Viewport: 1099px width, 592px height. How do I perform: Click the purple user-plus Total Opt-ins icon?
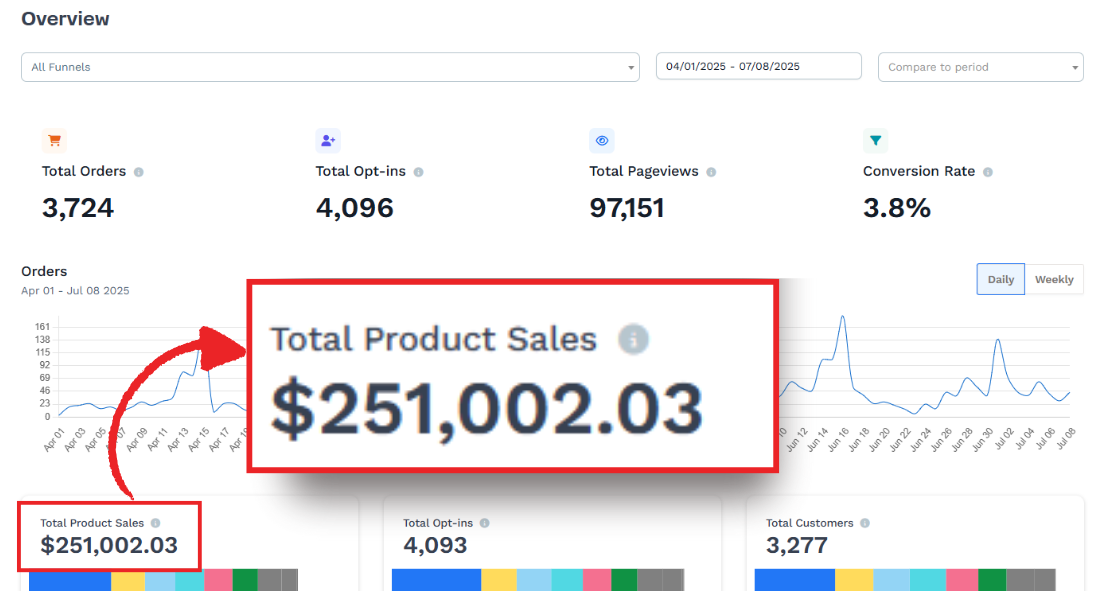[x=328, y=140]
